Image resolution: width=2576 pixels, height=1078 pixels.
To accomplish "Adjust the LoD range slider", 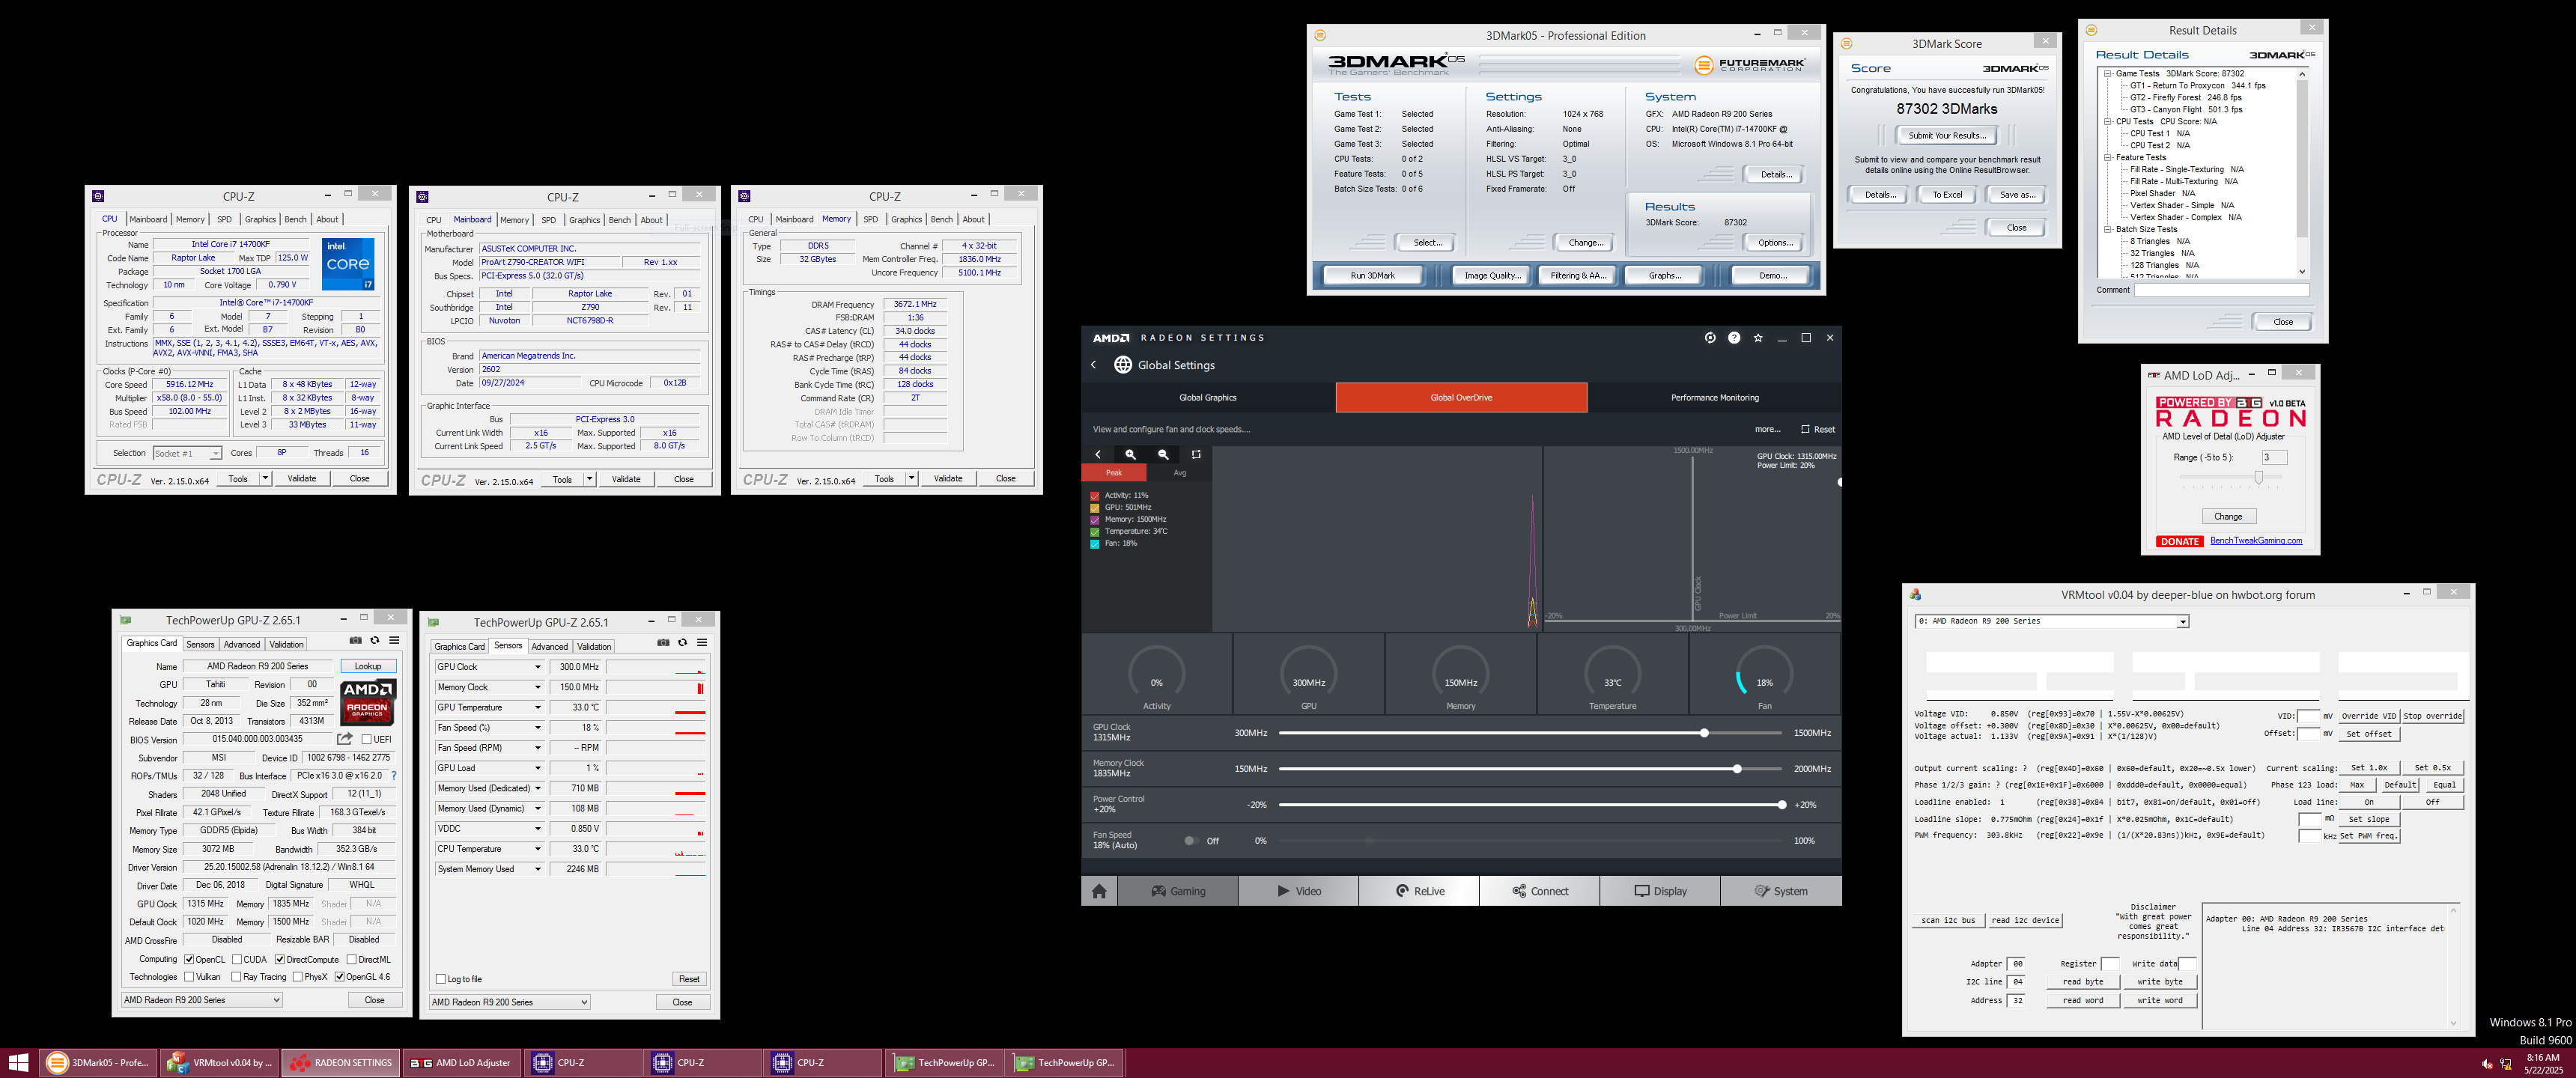I will [x=2258, y=478].
